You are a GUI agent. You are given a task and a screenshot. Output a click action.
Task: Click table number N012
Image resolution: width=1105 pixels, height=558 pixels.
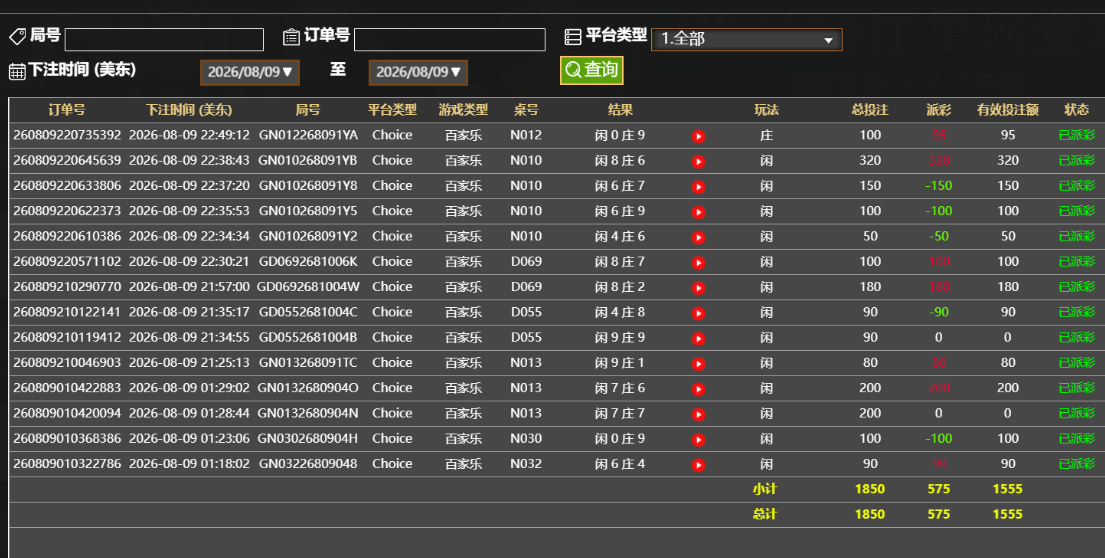coord(526,135)
